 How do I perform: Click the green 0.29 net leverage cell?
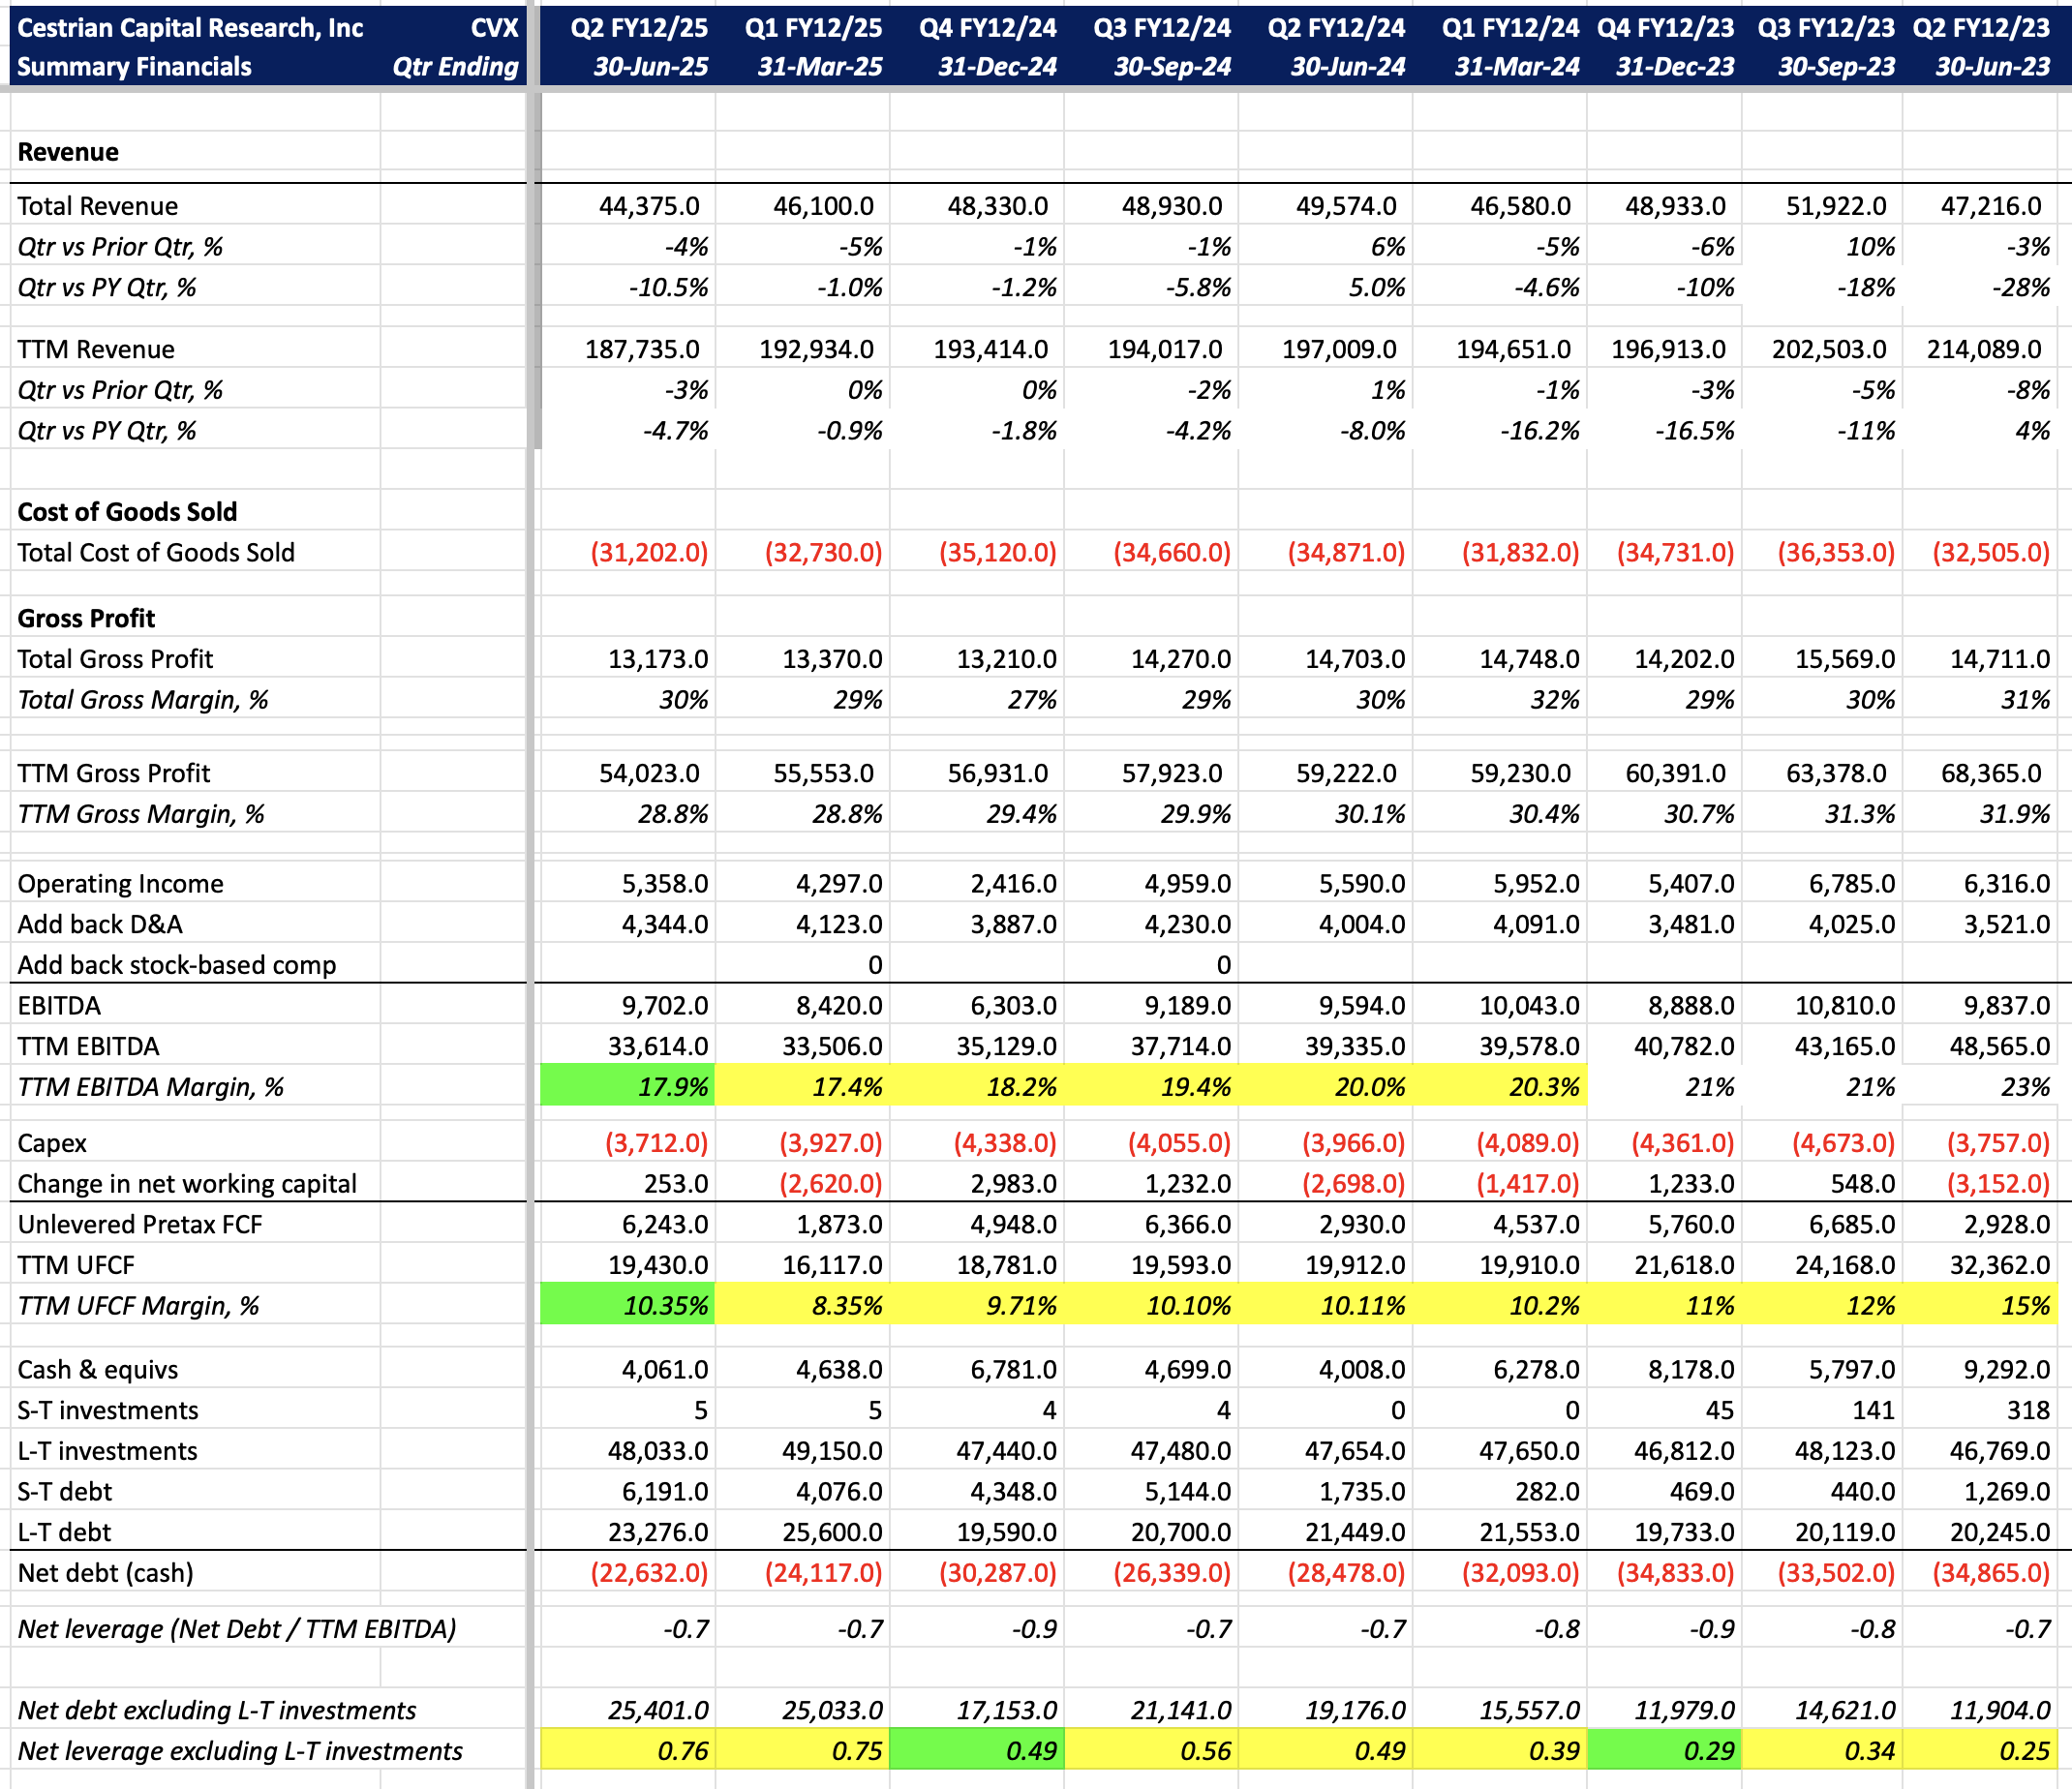point(1665,1751)
